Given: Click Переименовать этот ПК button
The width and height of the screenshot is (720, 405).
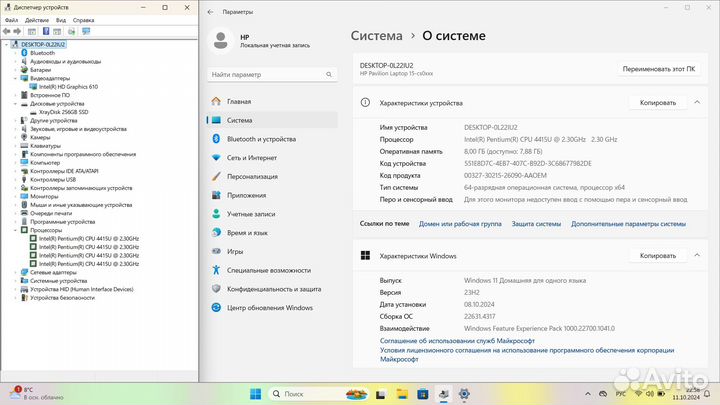Looking at the screenshot, I should click(x=658, y=69).
